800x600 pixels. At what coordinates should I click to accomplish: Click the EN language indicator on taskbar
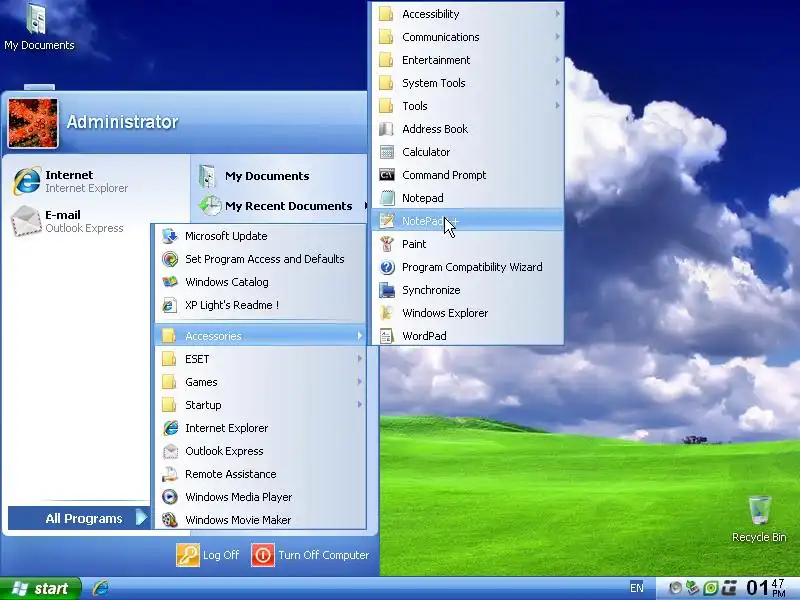pos(637,588)
